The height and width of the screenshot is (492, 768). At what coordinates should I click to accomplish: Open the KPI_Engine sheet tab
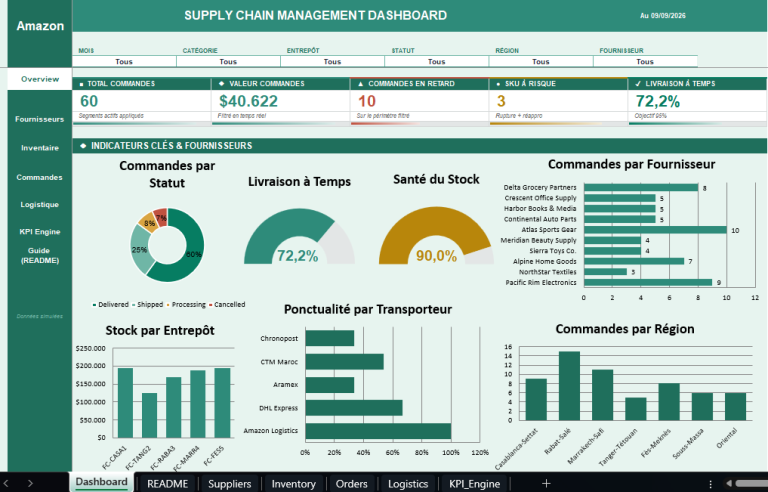(x=475, y=484)
